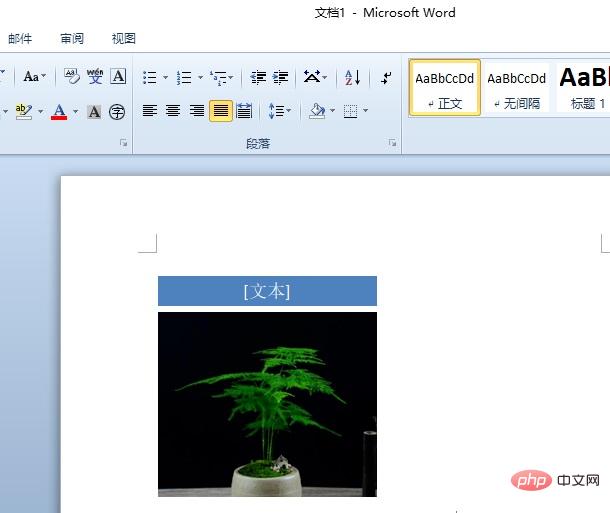Click the bullets list icon
610x513 pixels.
point(149,77)
